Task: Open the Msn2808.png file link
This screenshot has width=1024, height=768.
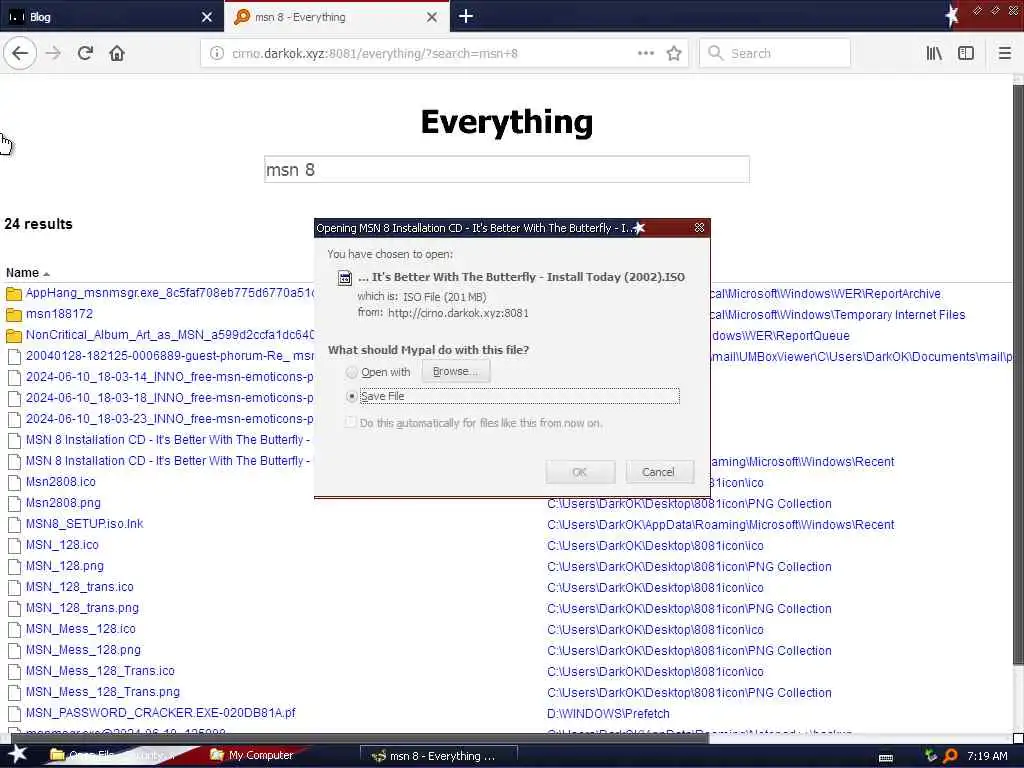Action: click(x=63, y=503)
